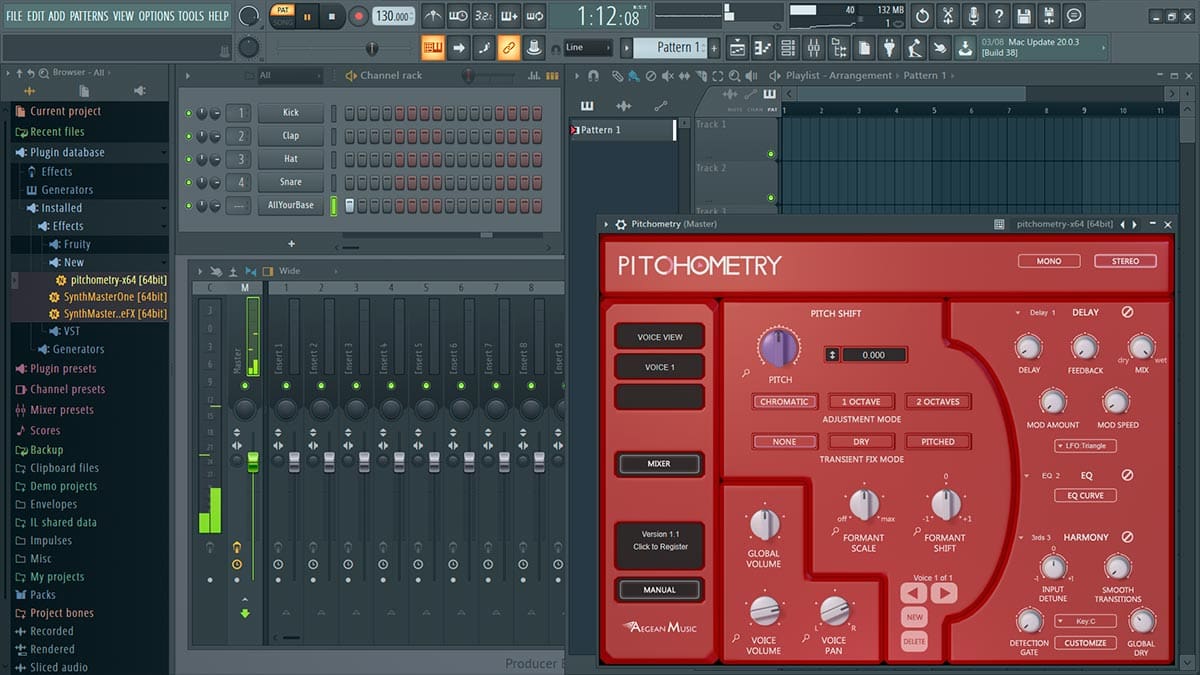The height and width of the screenshot is (675, 1200).
Task: Open the LFO:Triangle dropdown
Action: click(1085, 446)
